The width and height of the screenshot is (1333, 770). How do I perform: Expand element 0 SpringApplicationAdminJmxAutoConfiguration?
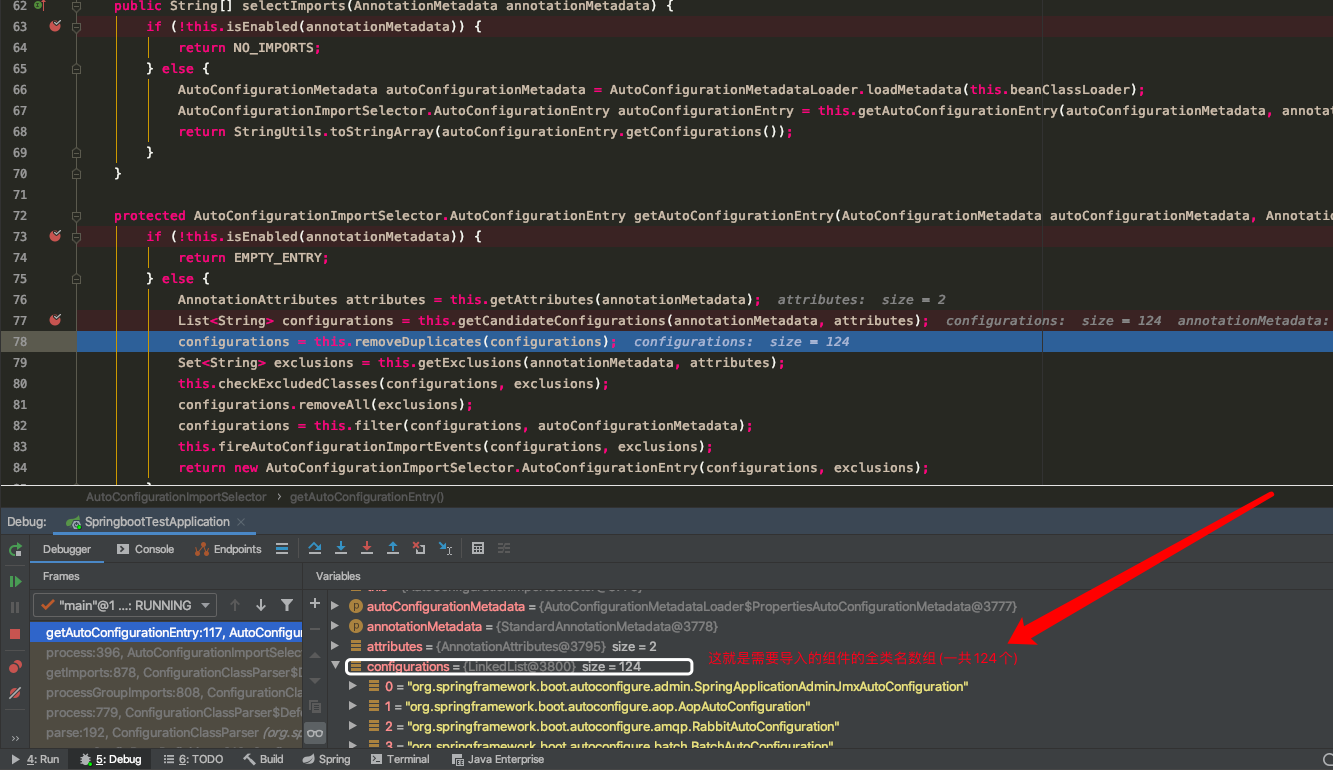352,686
